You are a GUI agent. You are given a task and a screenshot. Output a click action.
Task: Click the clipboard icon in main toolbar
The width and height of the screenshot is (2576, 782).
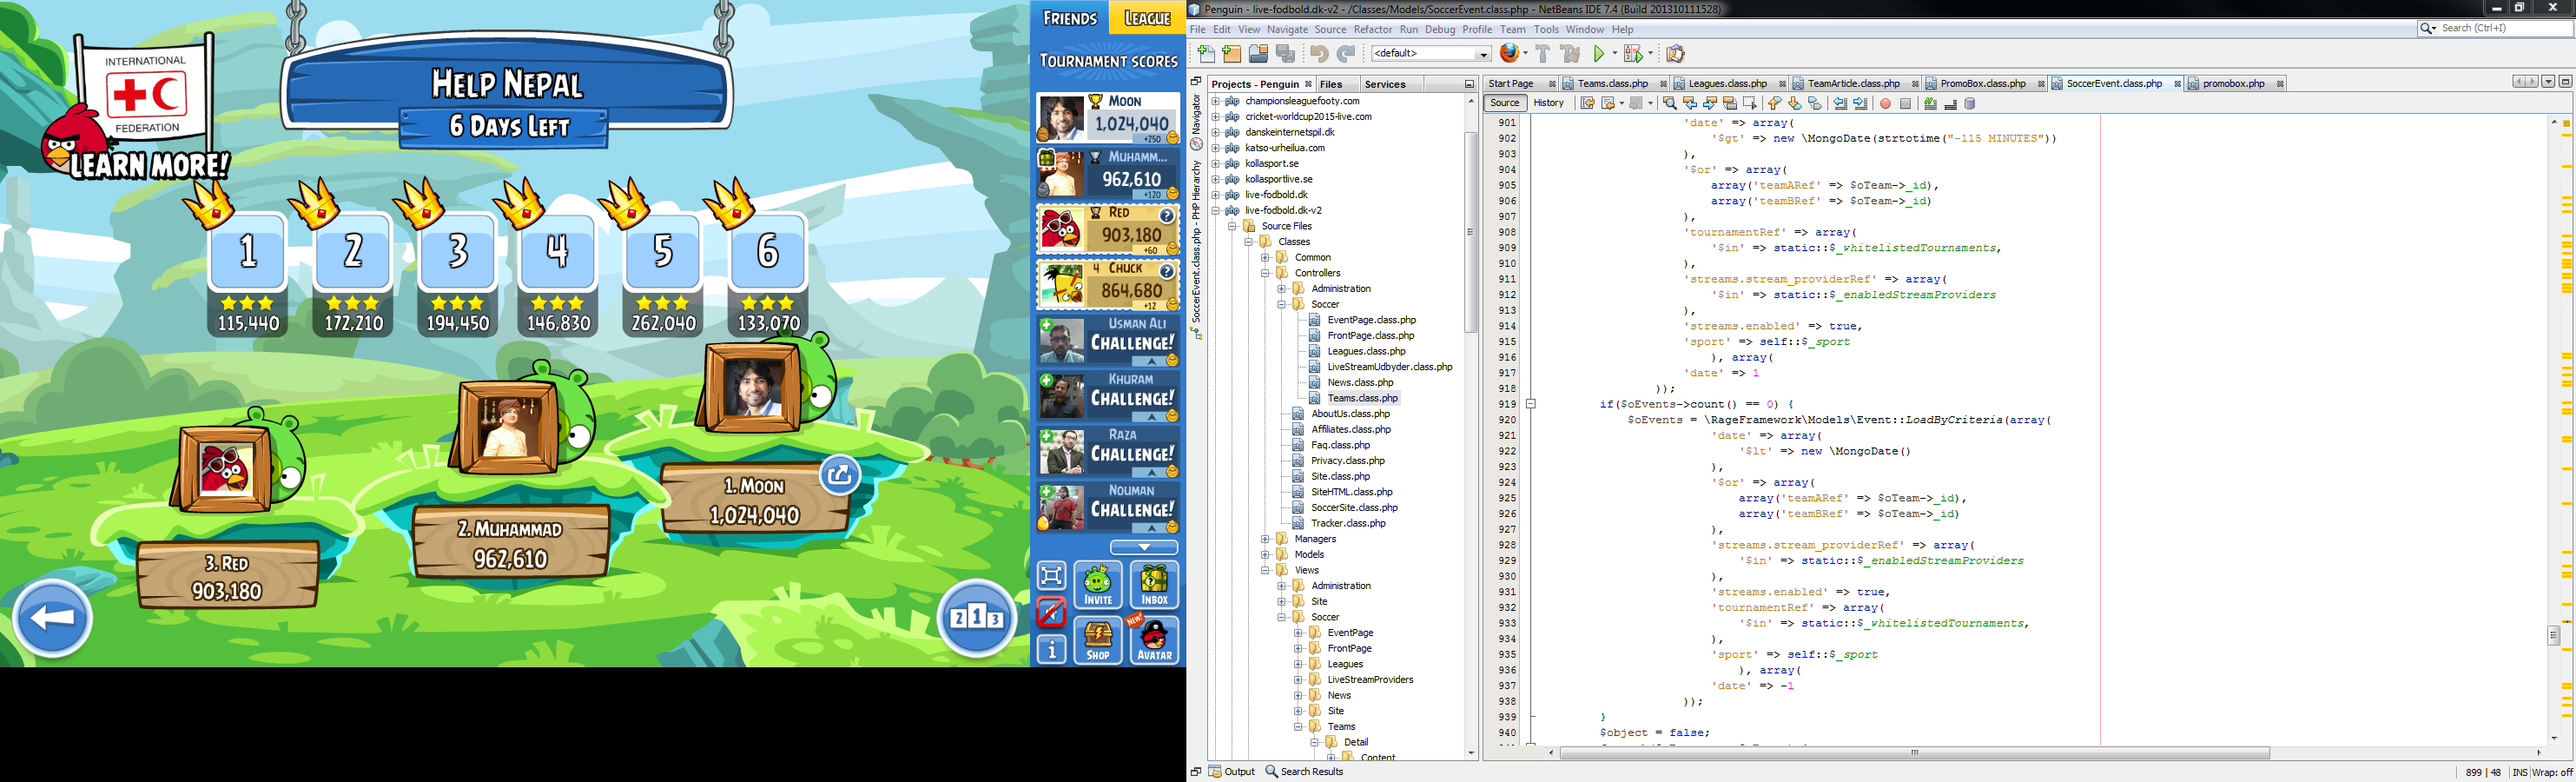pyautogui.click(x=1676, y=54)
